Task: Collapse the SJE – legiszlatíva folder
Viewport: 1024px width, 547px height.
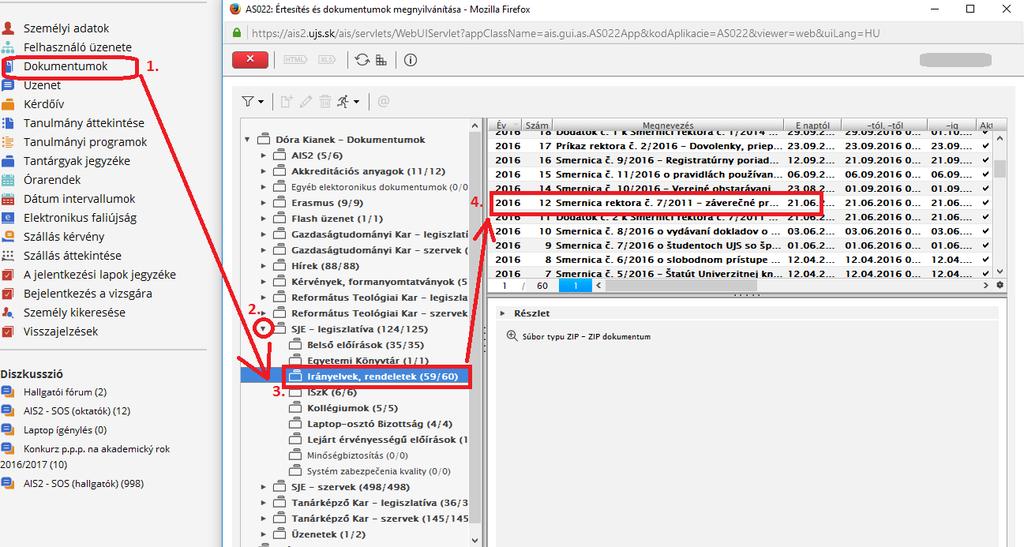Action: click(x=263, y=329)
